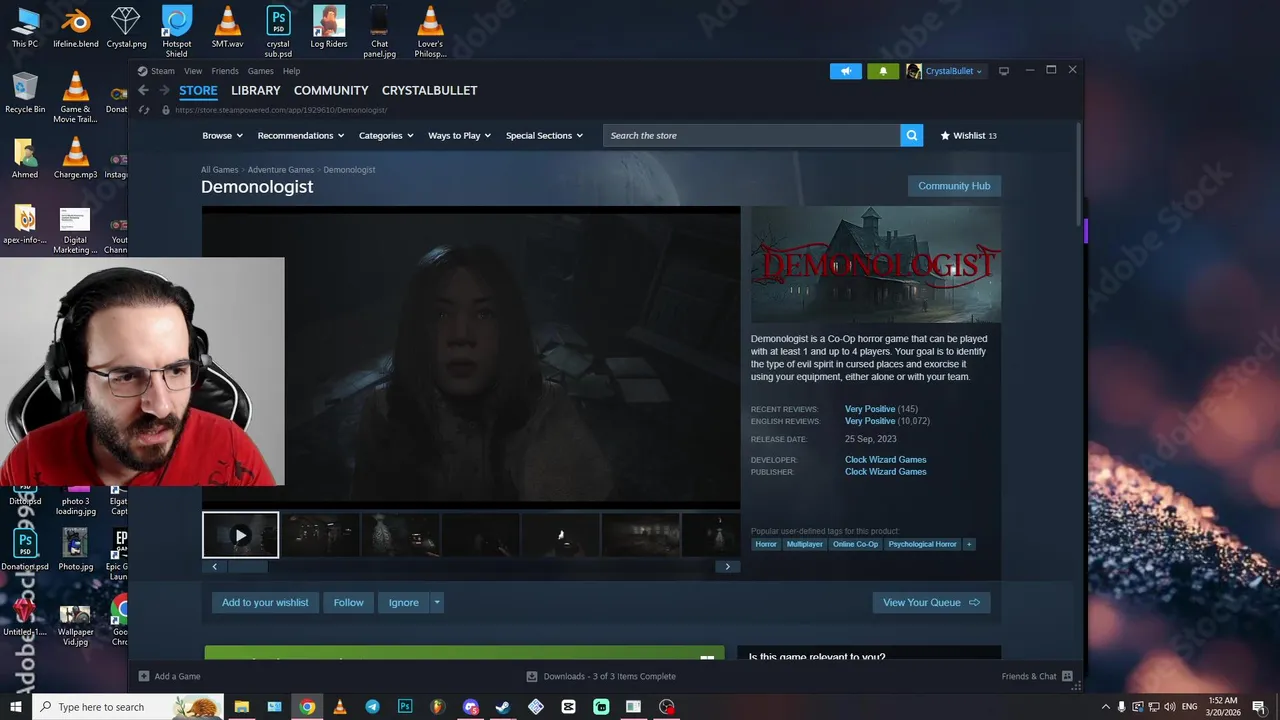
Task: Open Blender lifeline.blend desktop icon
Action: 75,28
